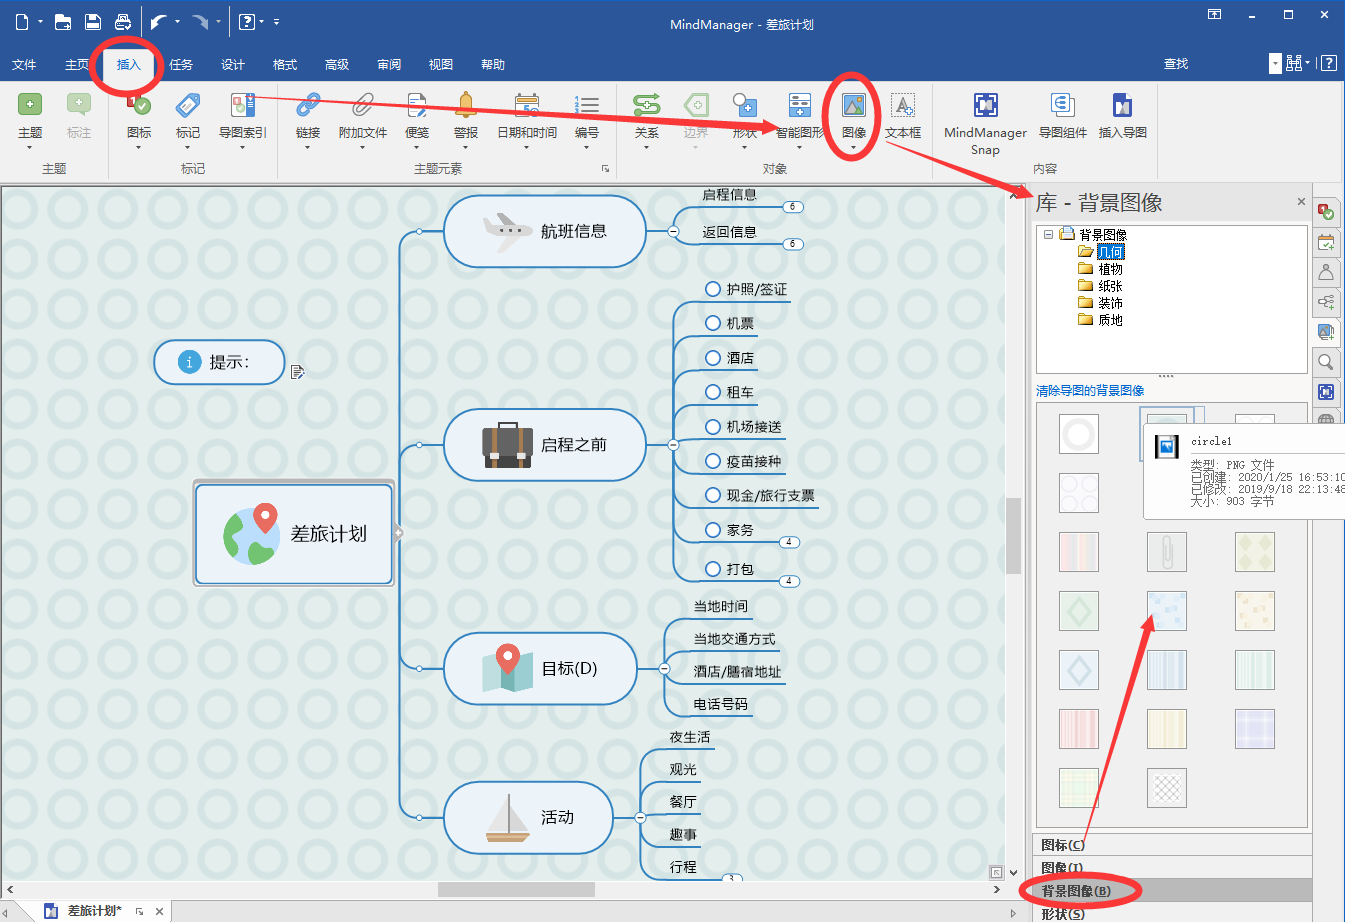Screen dimensions: 1345x922
Task: Check the 机票 task circle
Action: (x=713, y=323)
